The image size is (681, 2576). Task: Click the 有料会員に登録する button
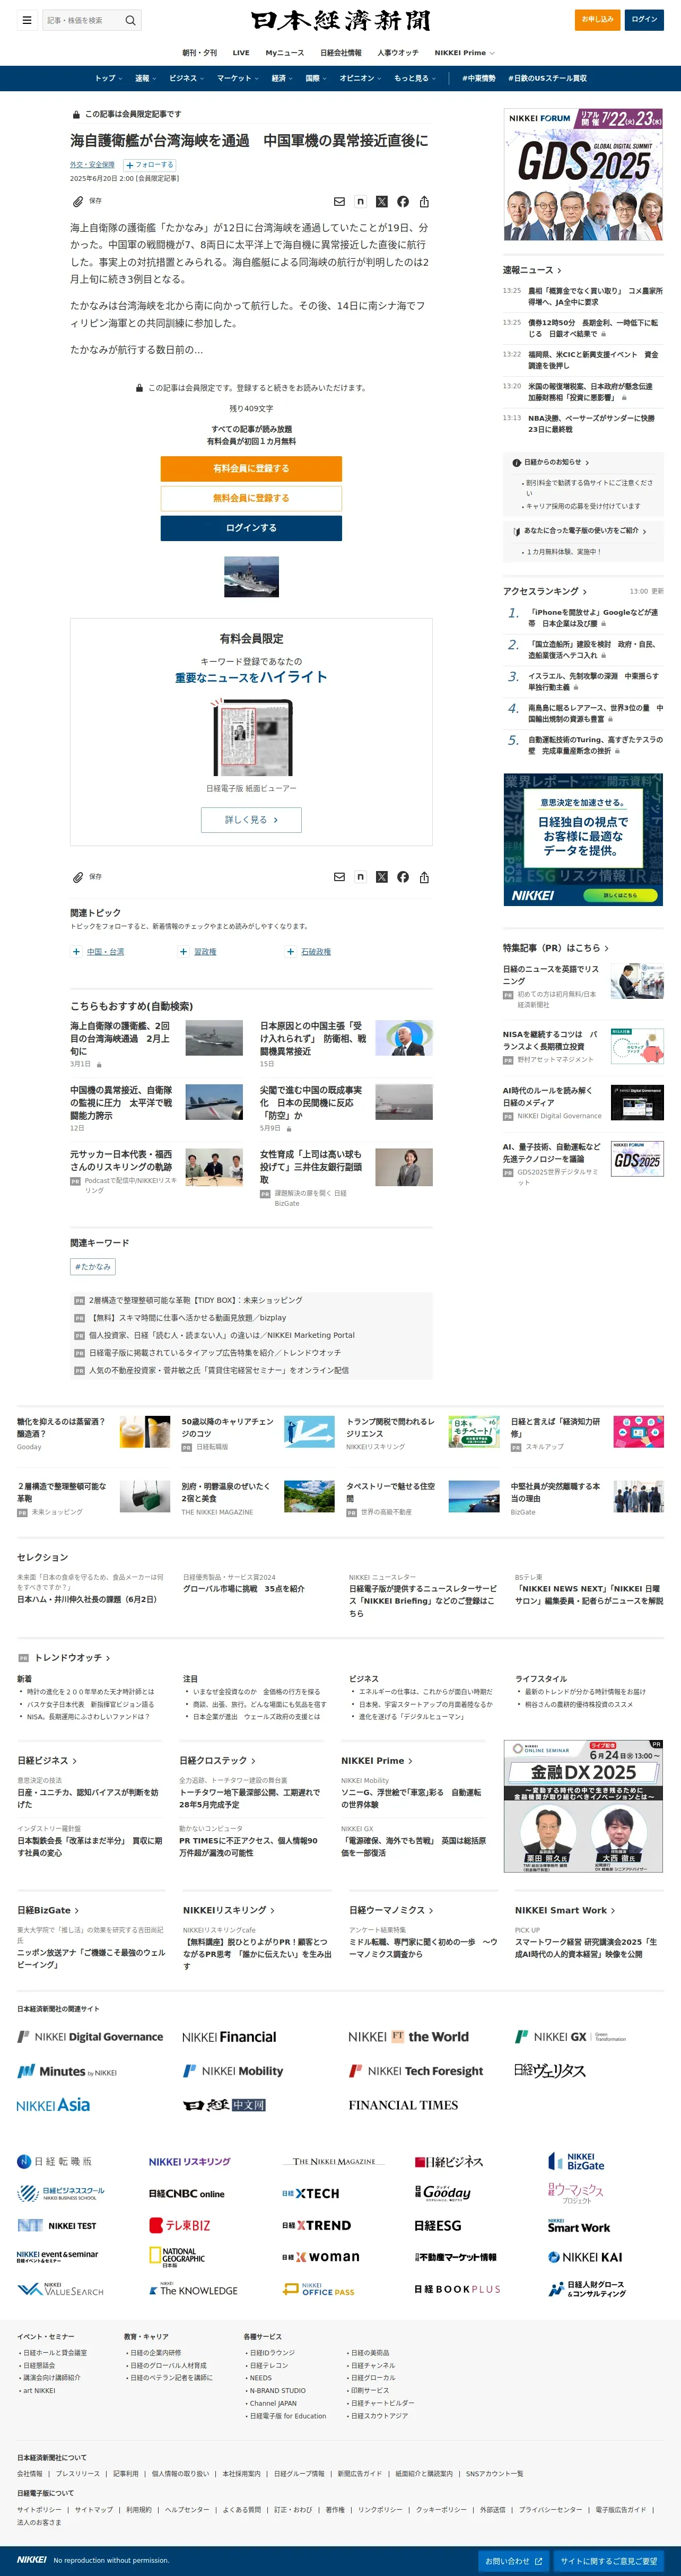pos(251,468)
